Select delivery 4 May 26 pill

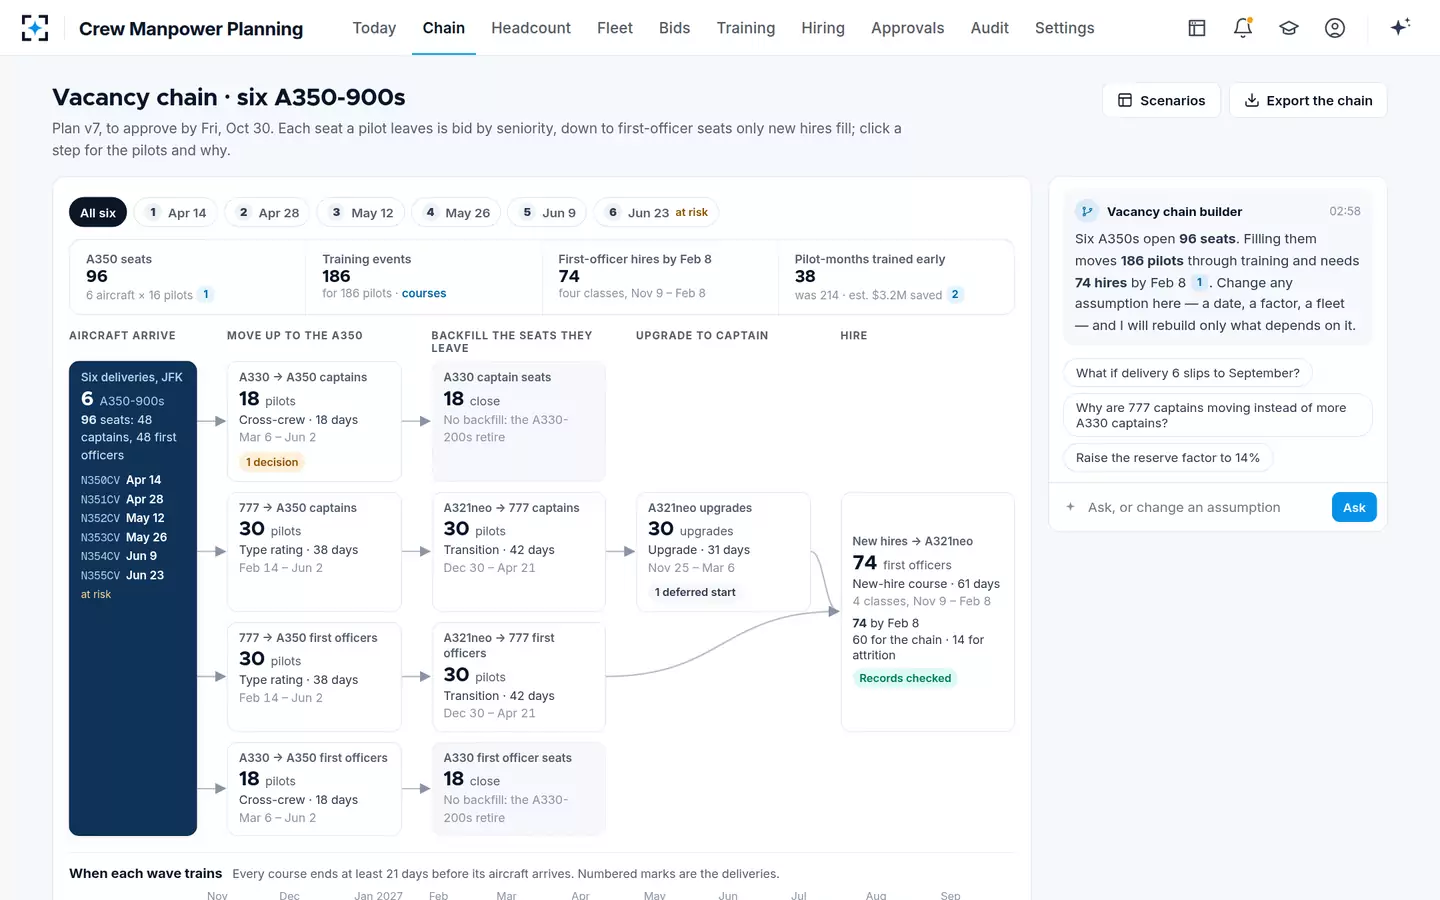click(x=457, y=212)
